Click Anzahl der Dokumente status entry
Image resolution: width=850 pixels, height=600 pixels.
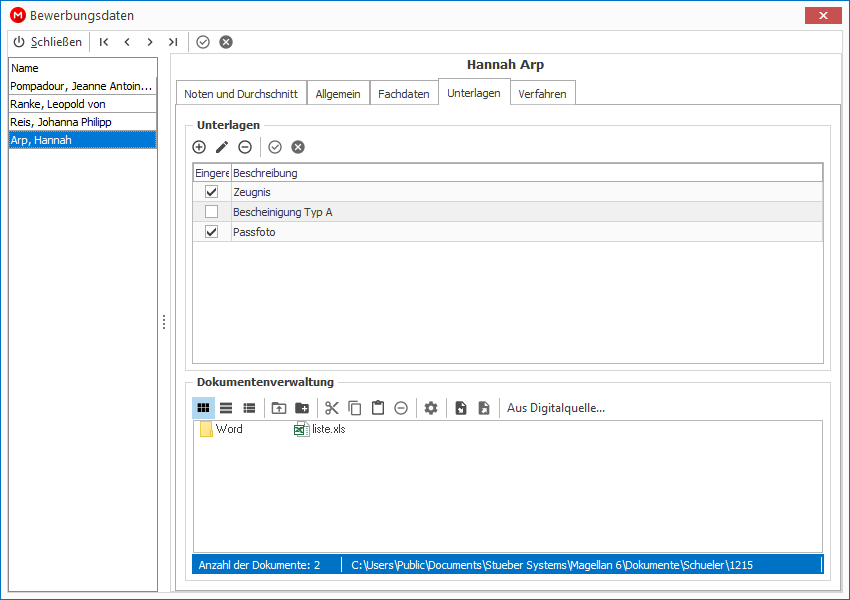click(x=259, y=565)
